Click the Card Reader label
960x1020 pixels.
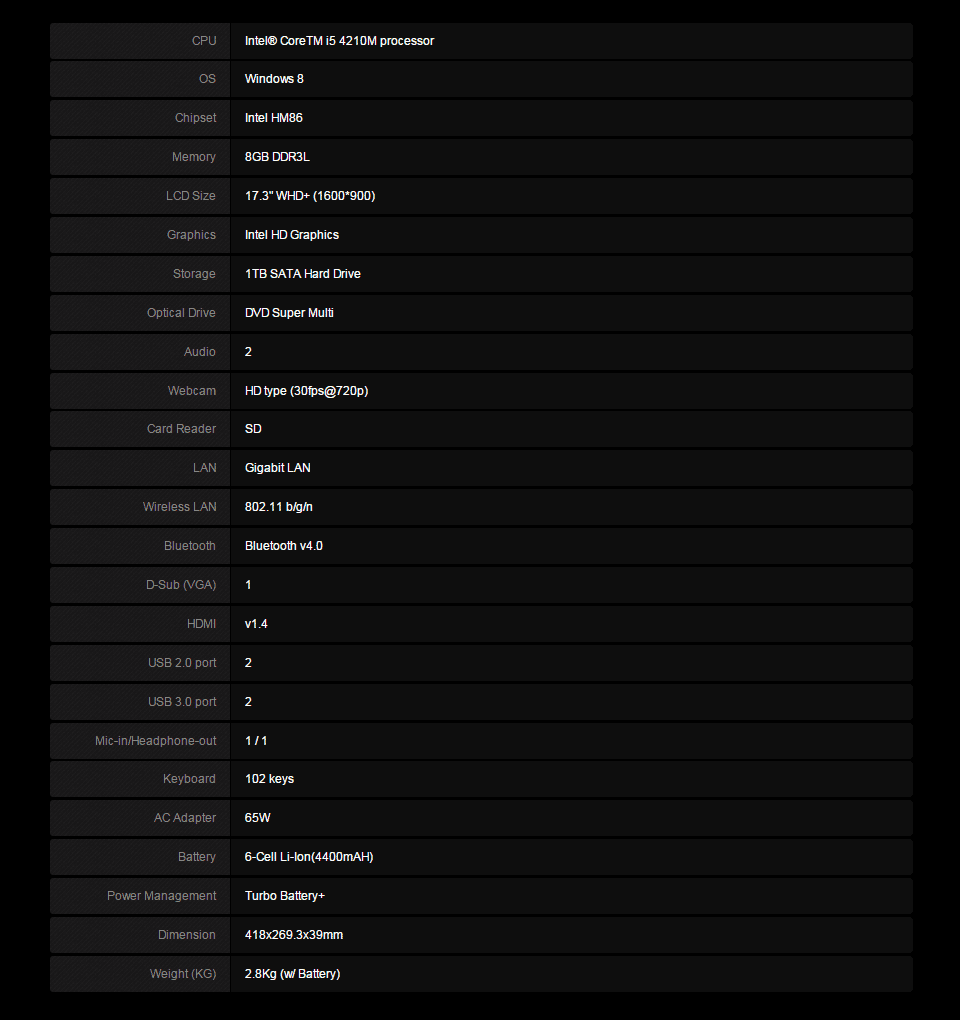181,429
